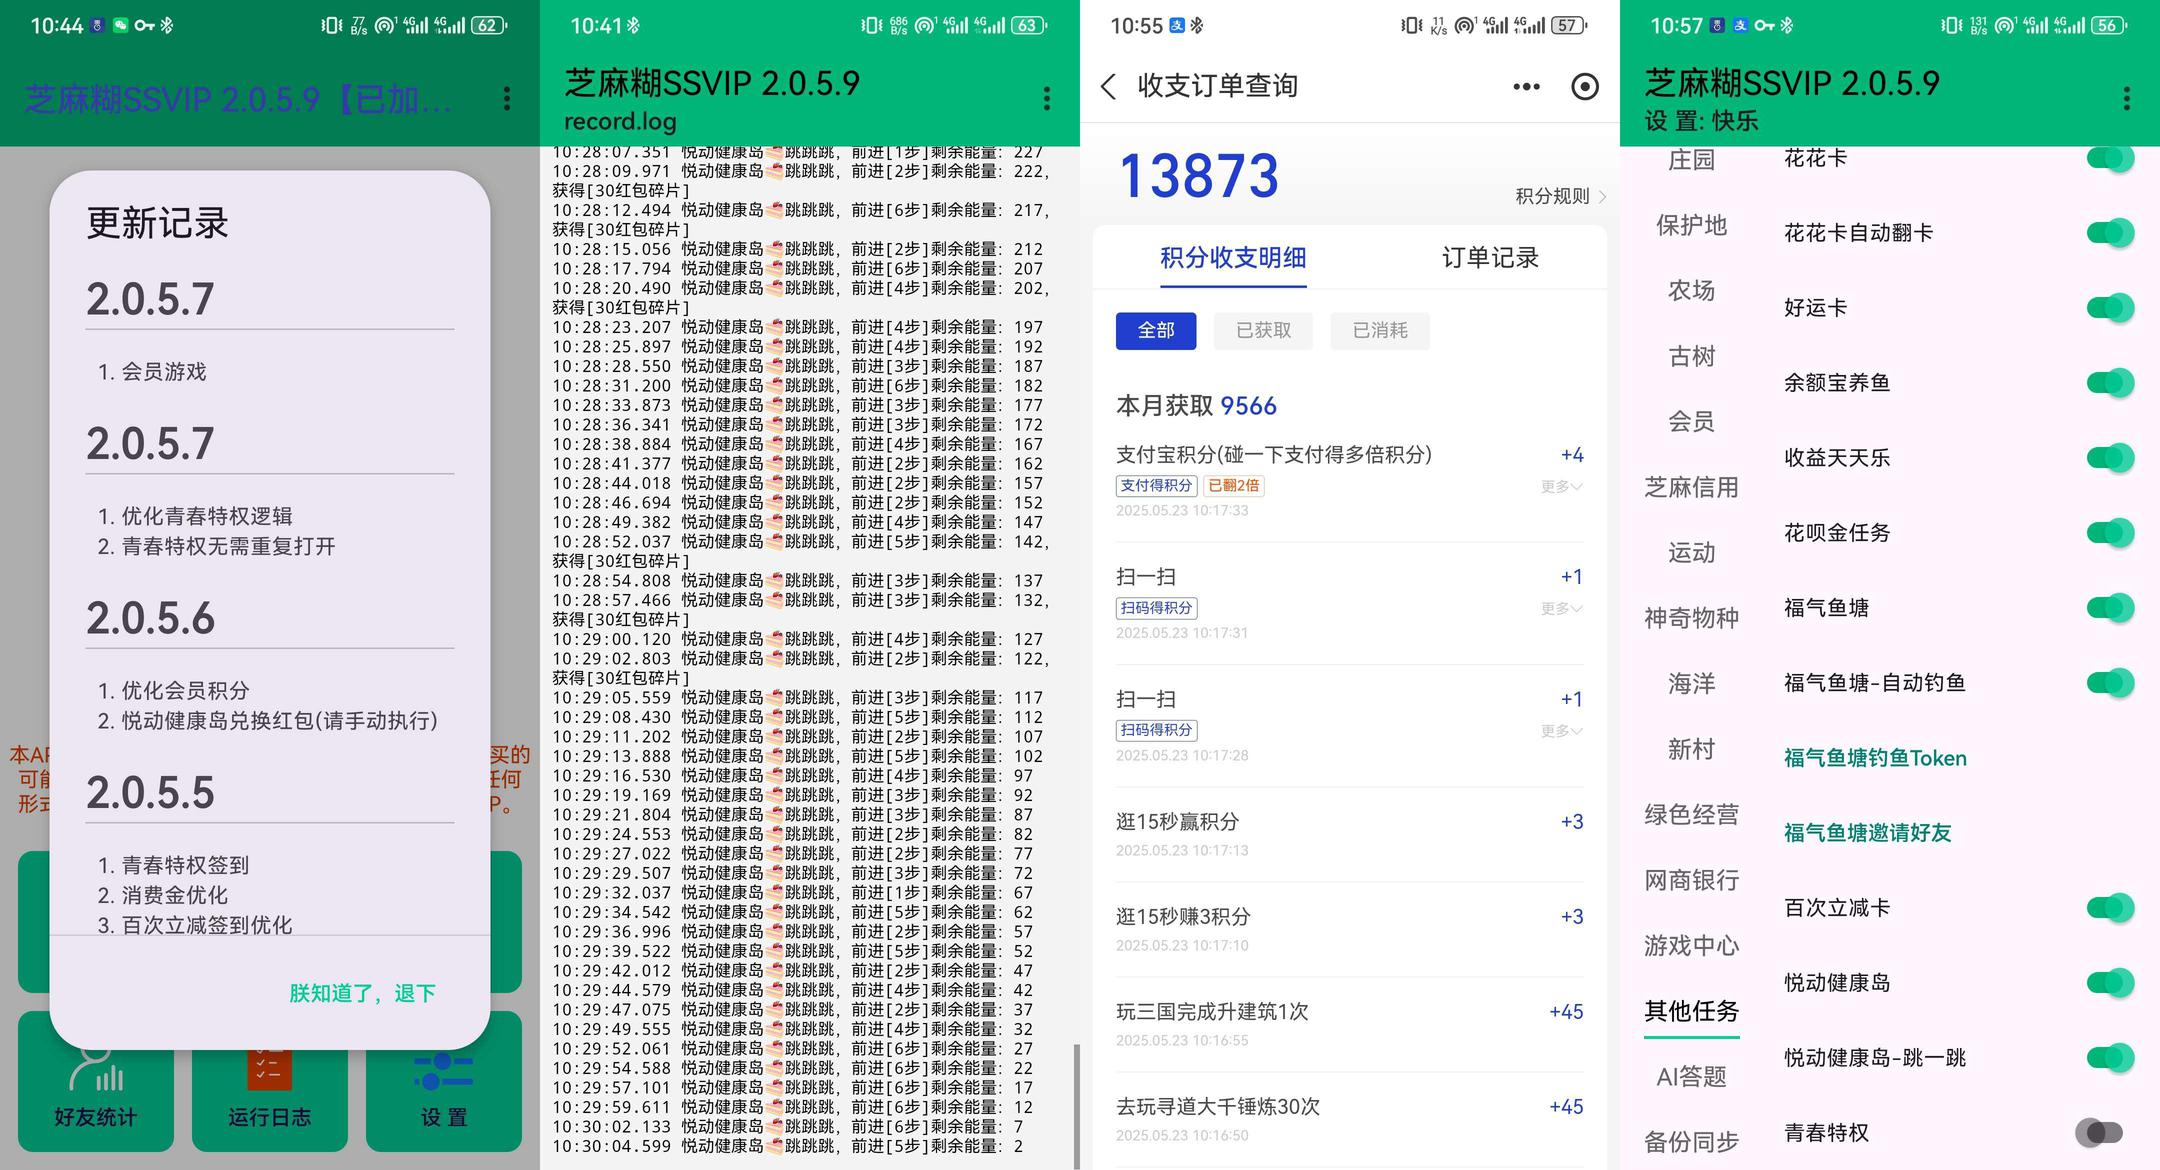Open 积分规则 link

pyautogui.click(x=1560, y=196)
